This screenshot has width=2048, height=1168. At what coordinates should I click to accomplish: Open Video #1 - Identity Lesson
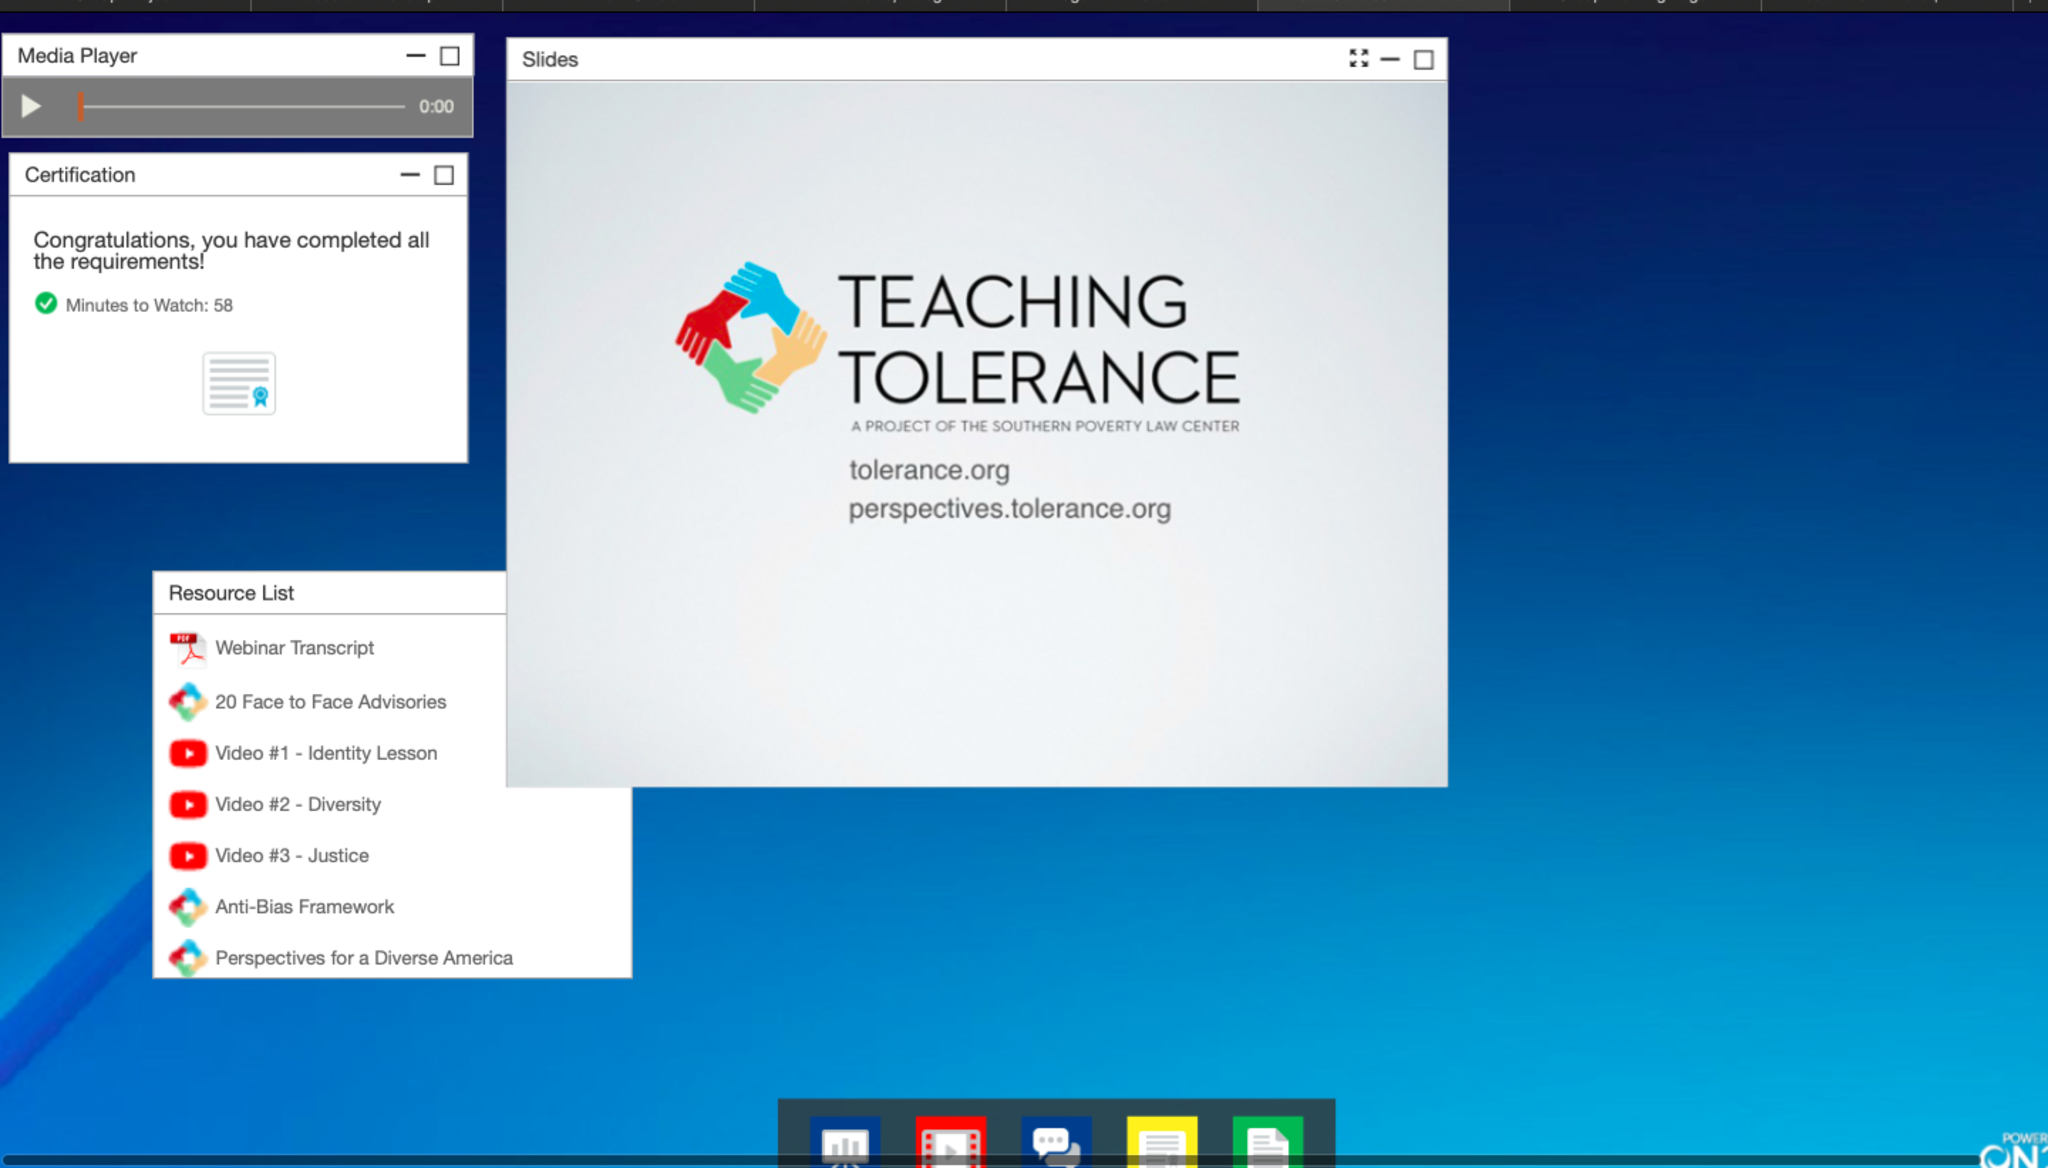(x=325, y=753)
